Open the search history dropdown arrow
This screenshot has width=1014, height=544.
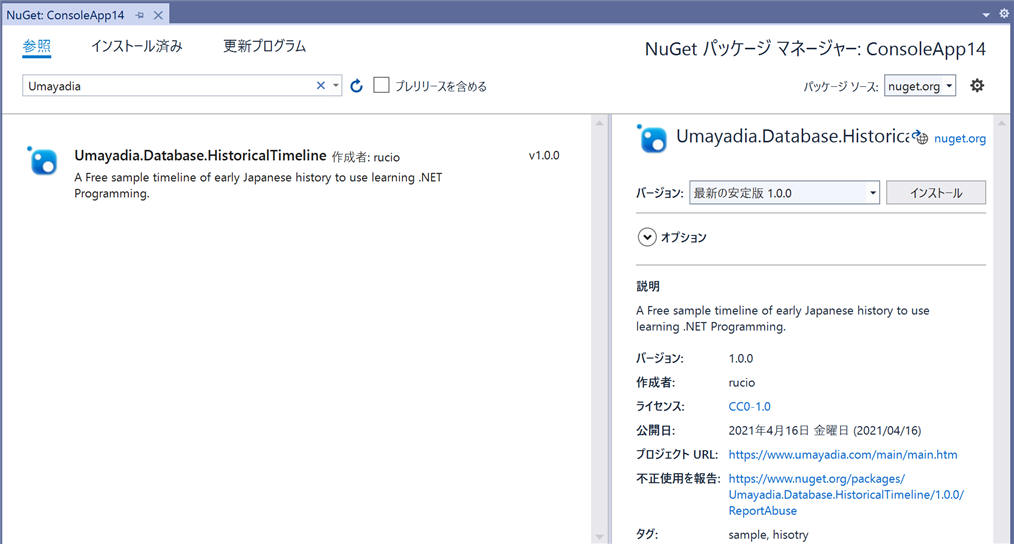(336, 85)
